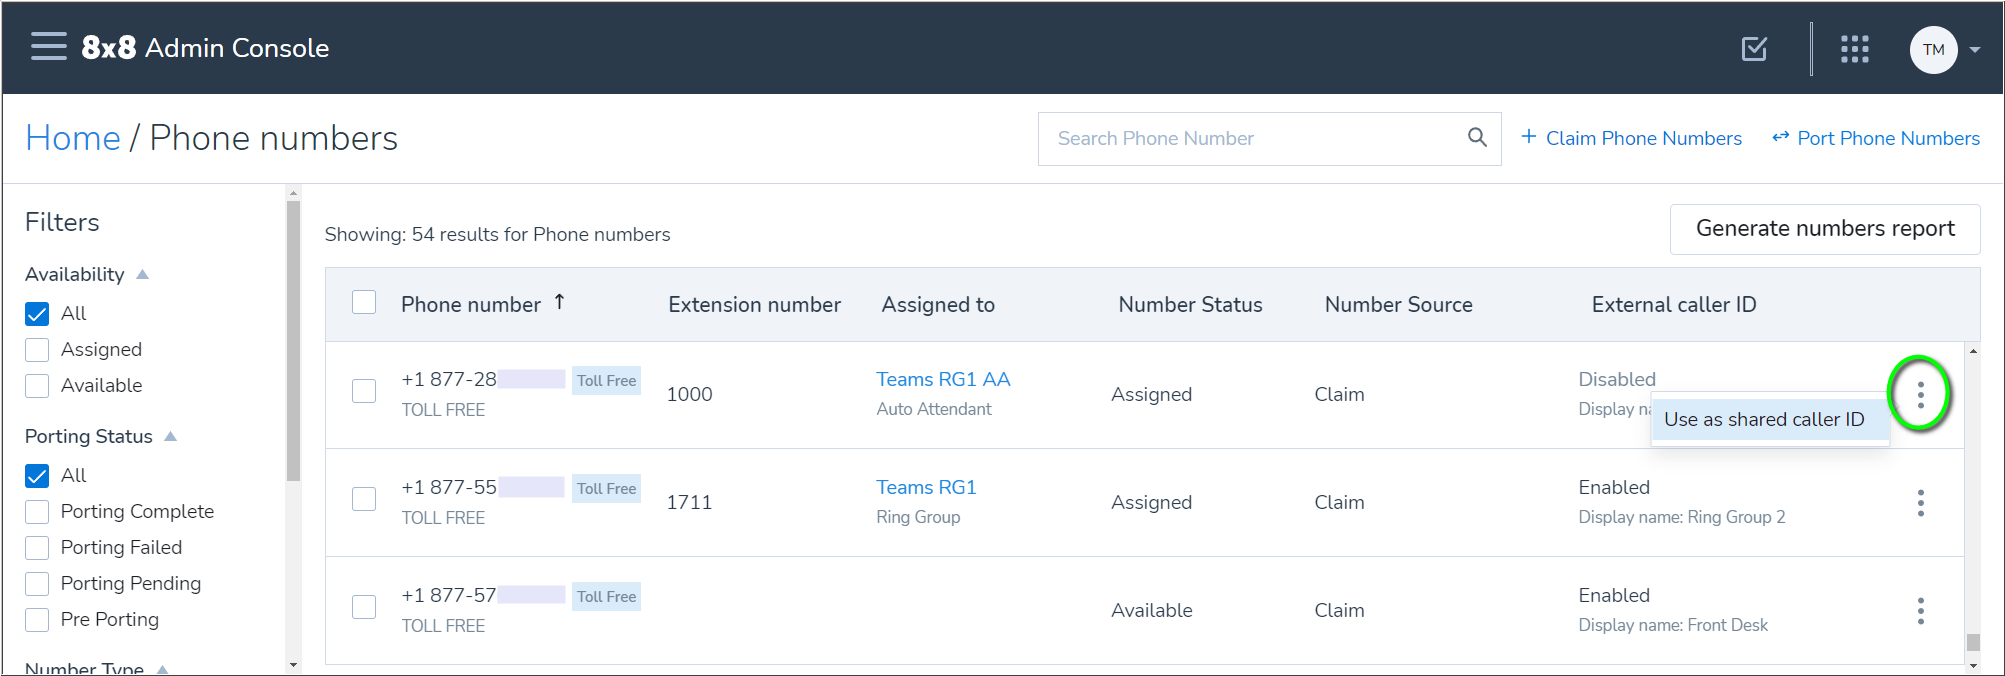The width and height of the screenshot is (2005, 676).
Task: Open the application switcher grid icon
Action: (x=1854, y=49)
